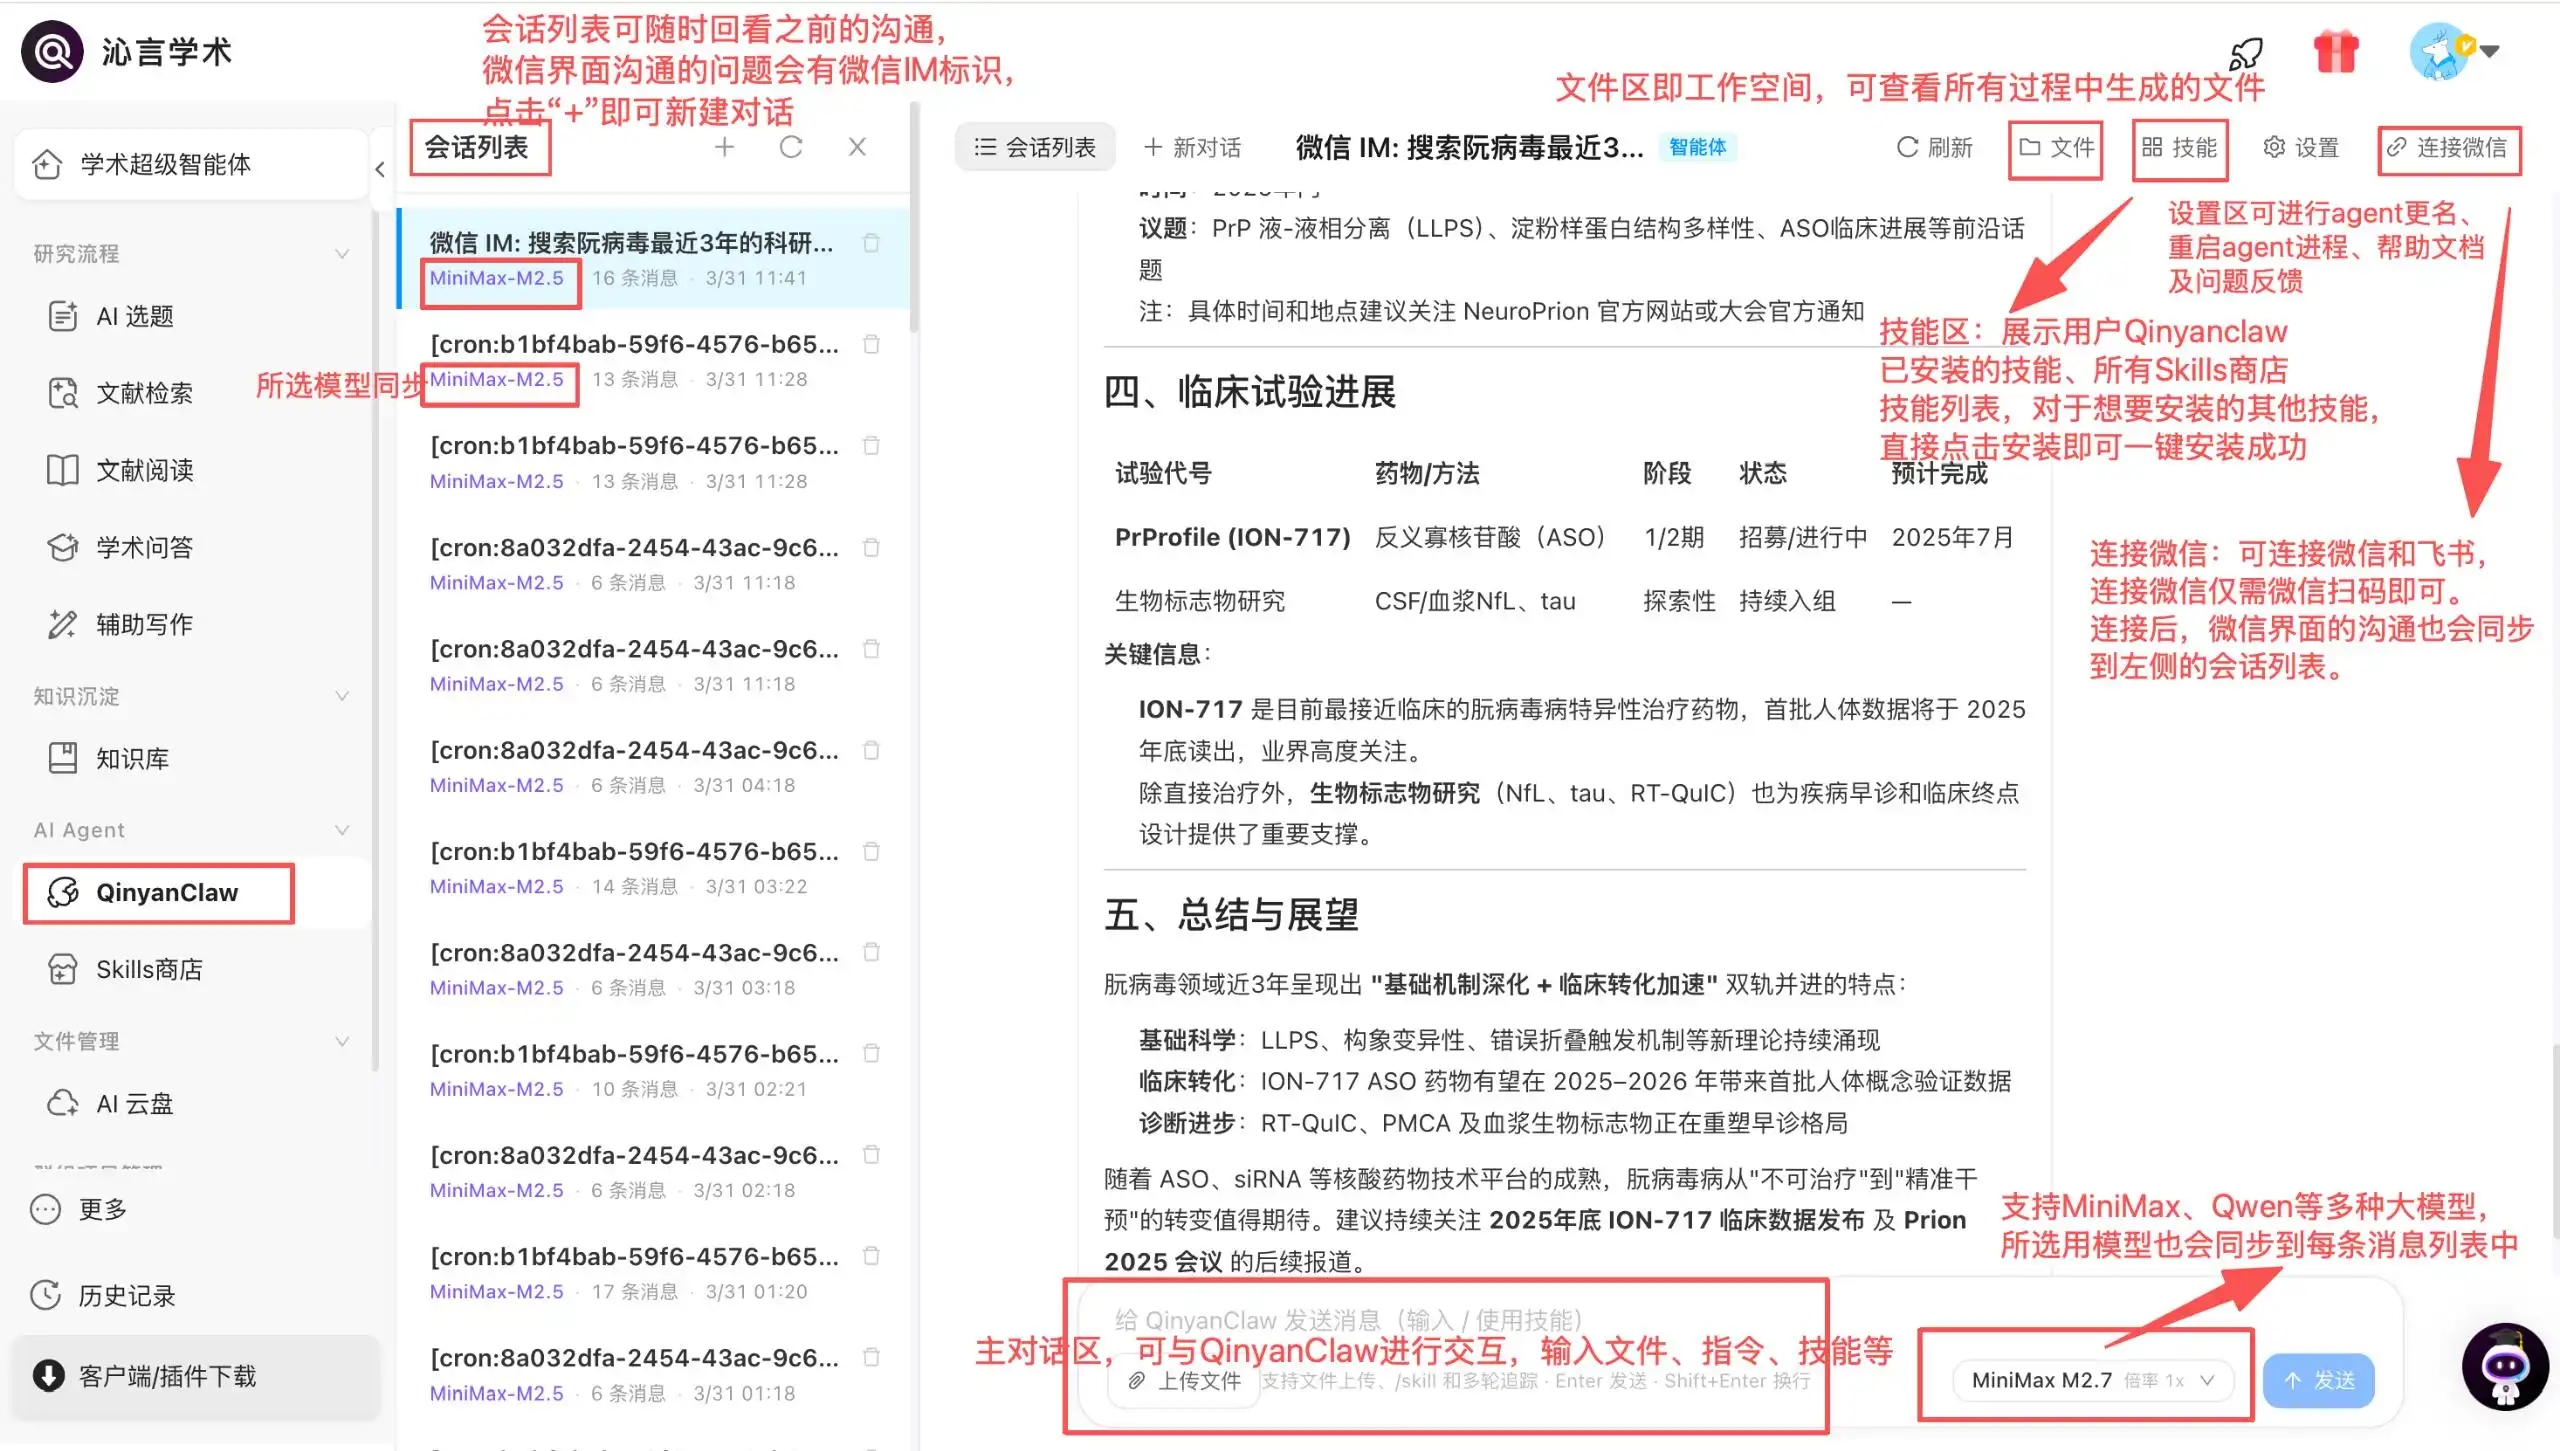Click the refresh icon in conversation list header

coord(791,147)
